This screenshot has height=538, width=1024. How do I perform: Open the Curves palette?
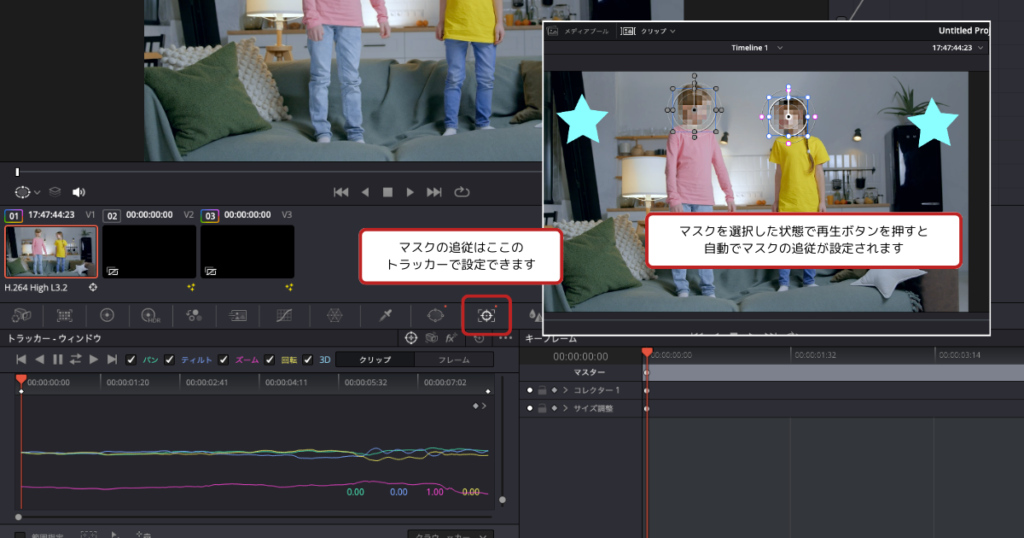coord(285,315)
